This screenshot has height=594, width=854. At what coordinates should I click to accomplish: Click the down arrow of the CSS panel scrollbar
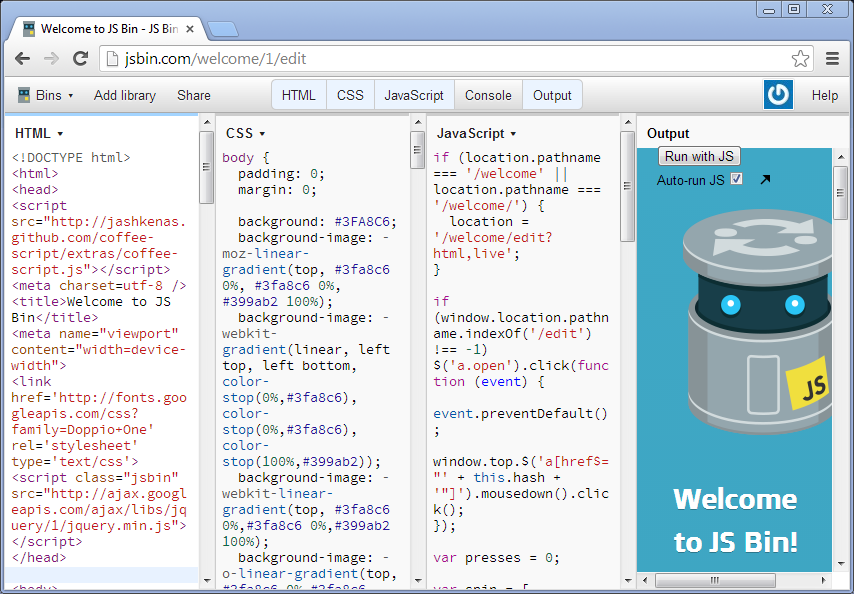(x=418, y=580)
